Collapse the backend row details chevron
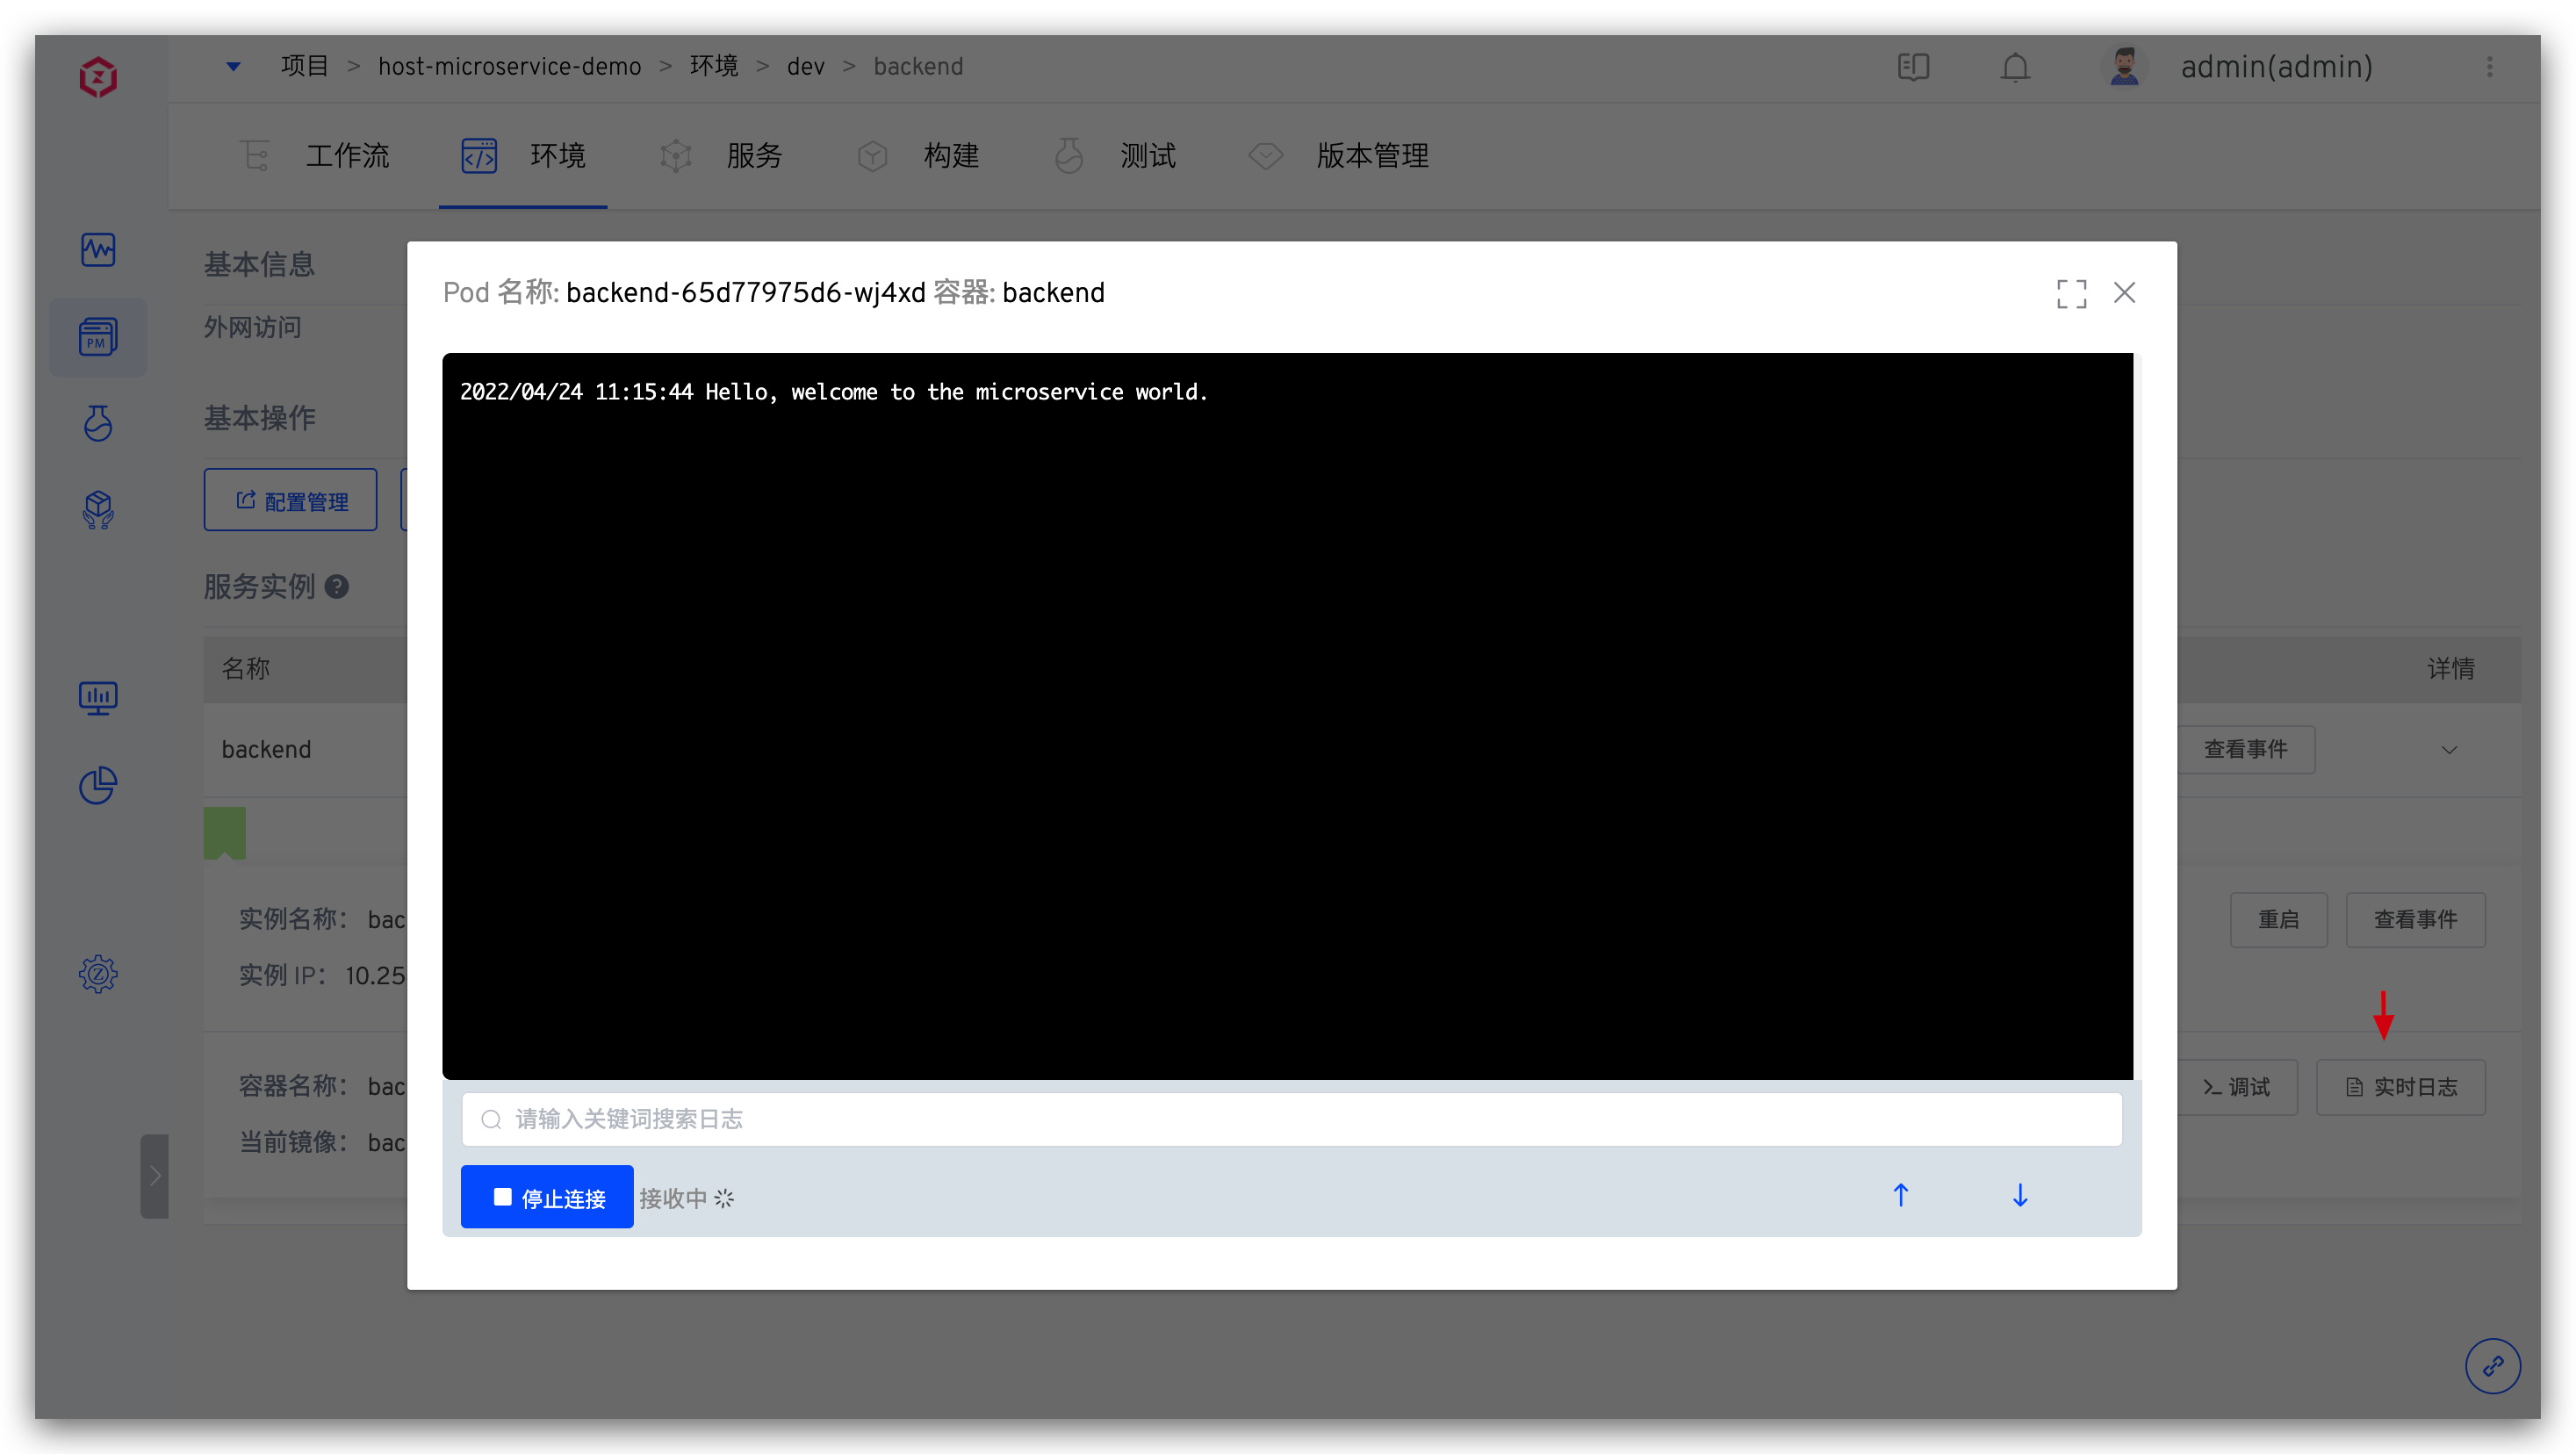 click(2449, 750)
